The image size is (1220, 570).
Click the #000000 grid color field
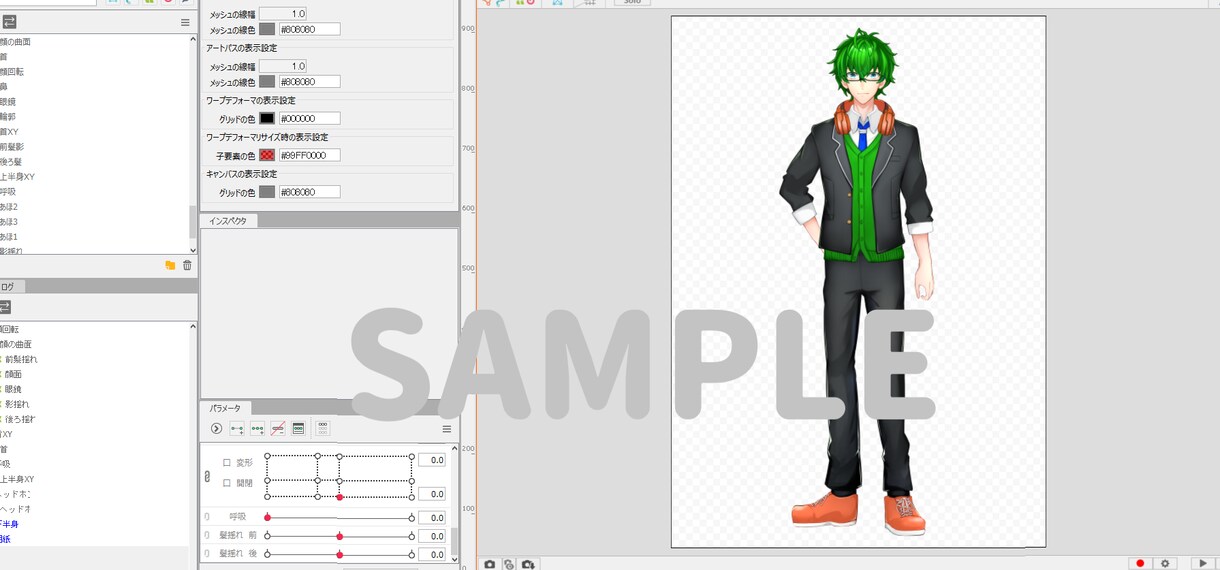309,118
